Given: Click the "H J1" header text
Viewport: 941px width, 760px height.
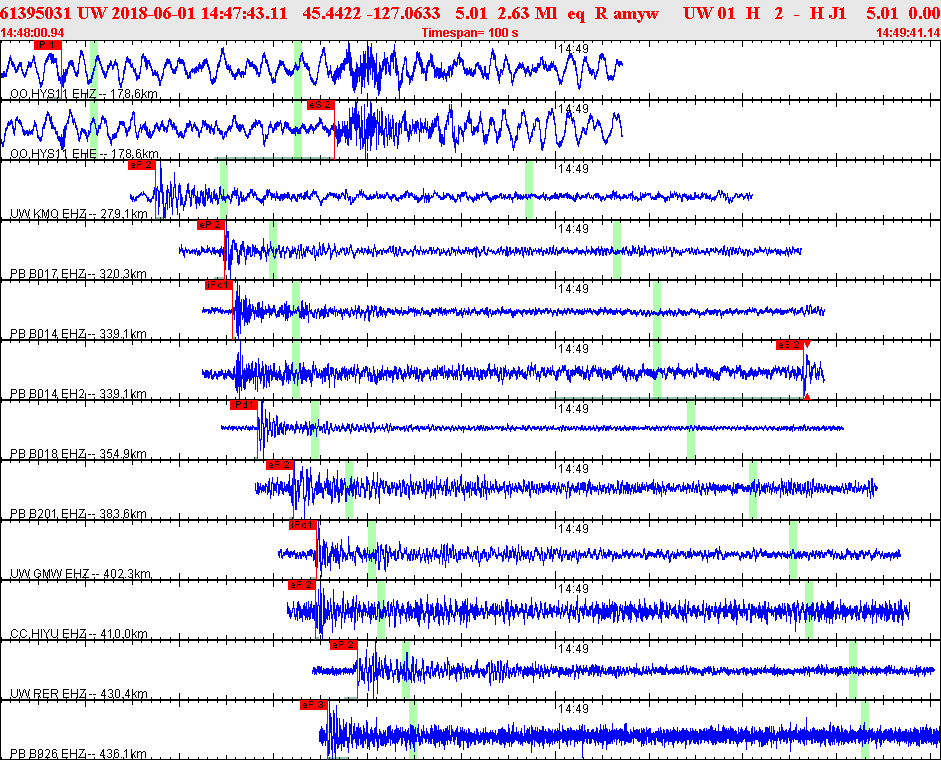Looking at the screenshot, I should click(x=828, y=13).
